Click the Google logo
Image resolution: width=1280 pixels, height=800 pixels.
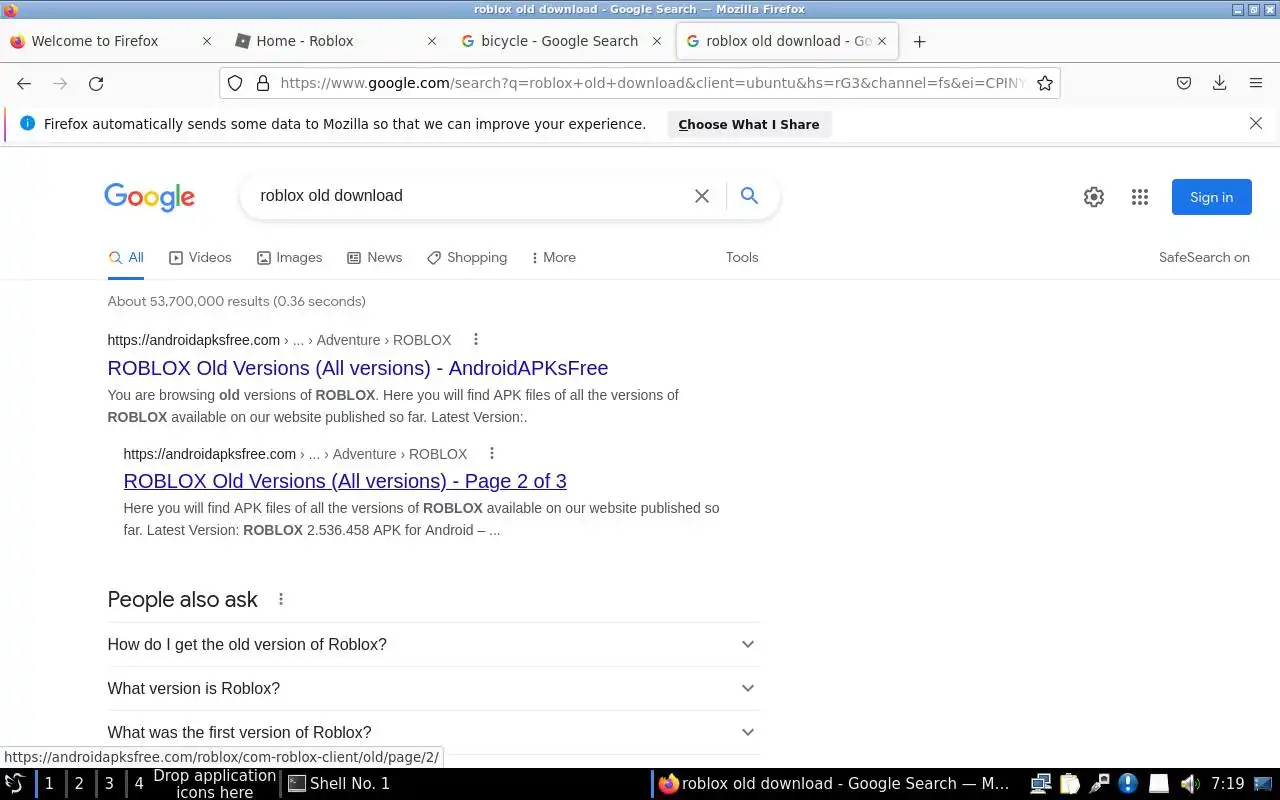pyautogui.click(x=149, y=197)
